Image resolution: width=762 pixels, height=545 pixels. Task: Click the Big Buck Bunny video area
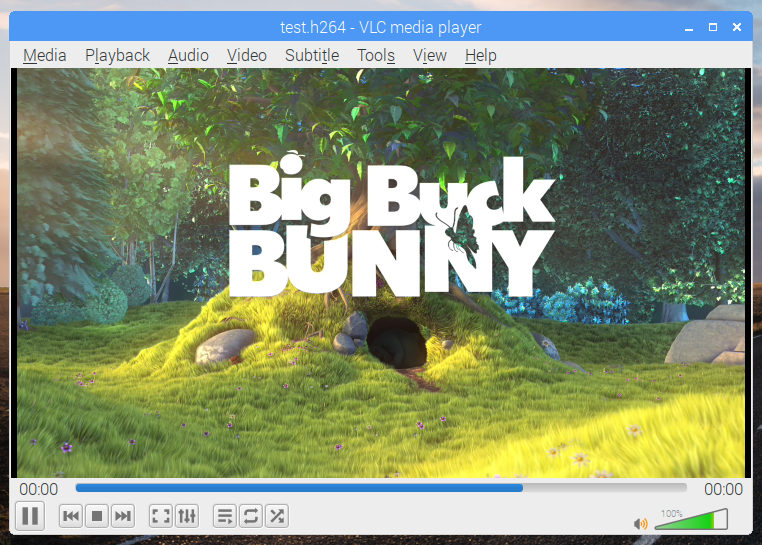pyautogui.click(x=381, y=273)
